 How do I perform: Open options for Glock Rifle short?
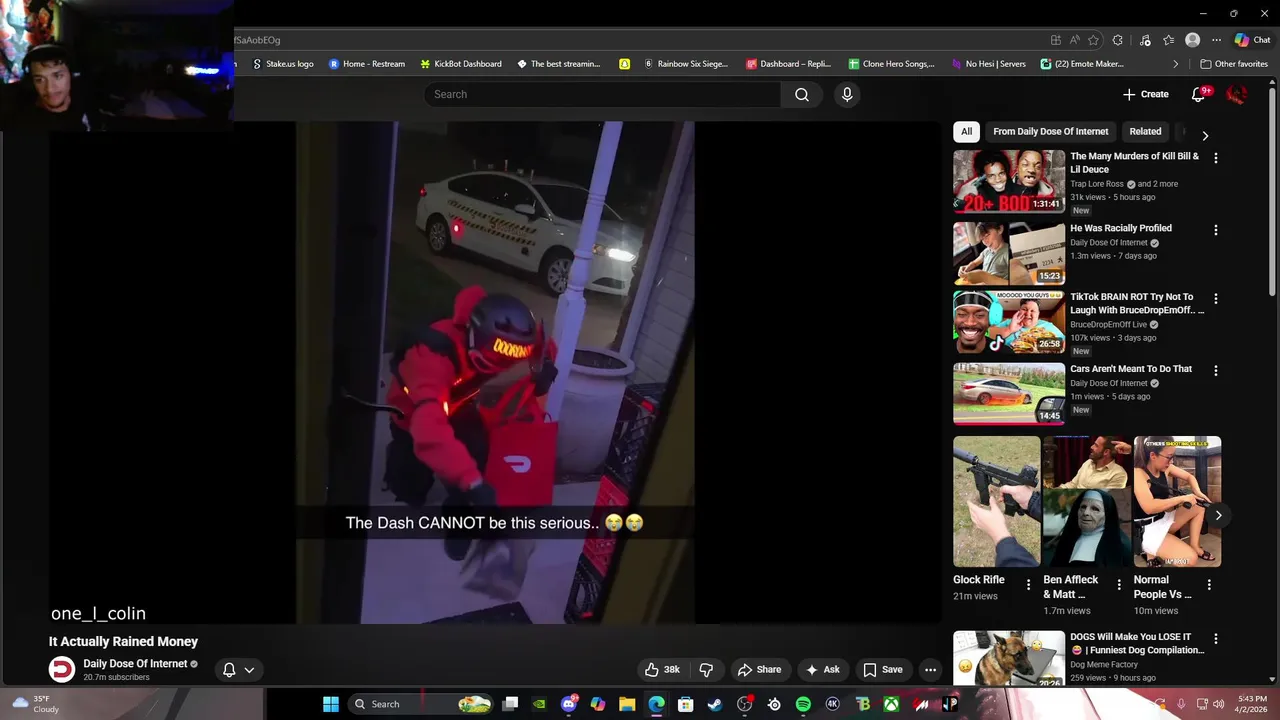(x=1028, y=585)
